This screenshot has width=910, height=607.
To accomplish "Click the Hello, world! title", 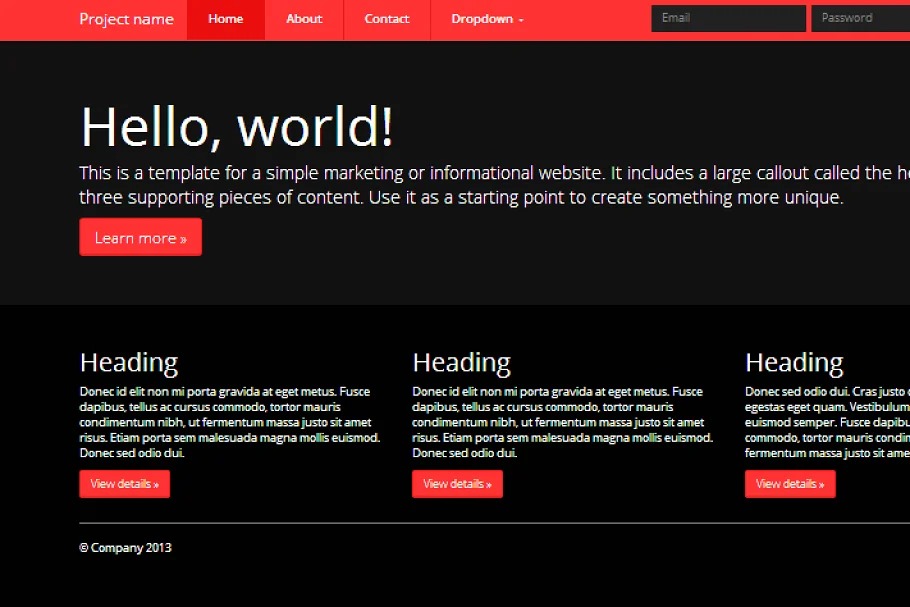I will click(x=237, y=127).
